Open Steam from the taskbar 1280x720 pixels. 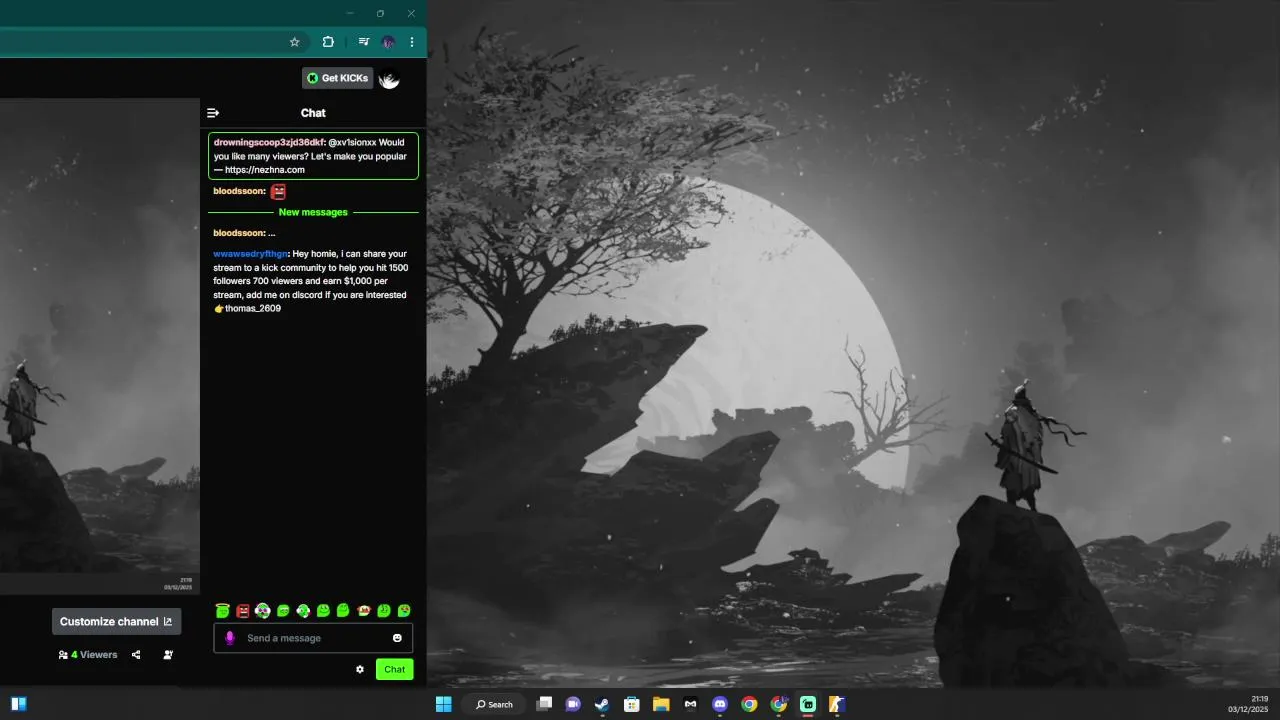[x=602, y=704]
